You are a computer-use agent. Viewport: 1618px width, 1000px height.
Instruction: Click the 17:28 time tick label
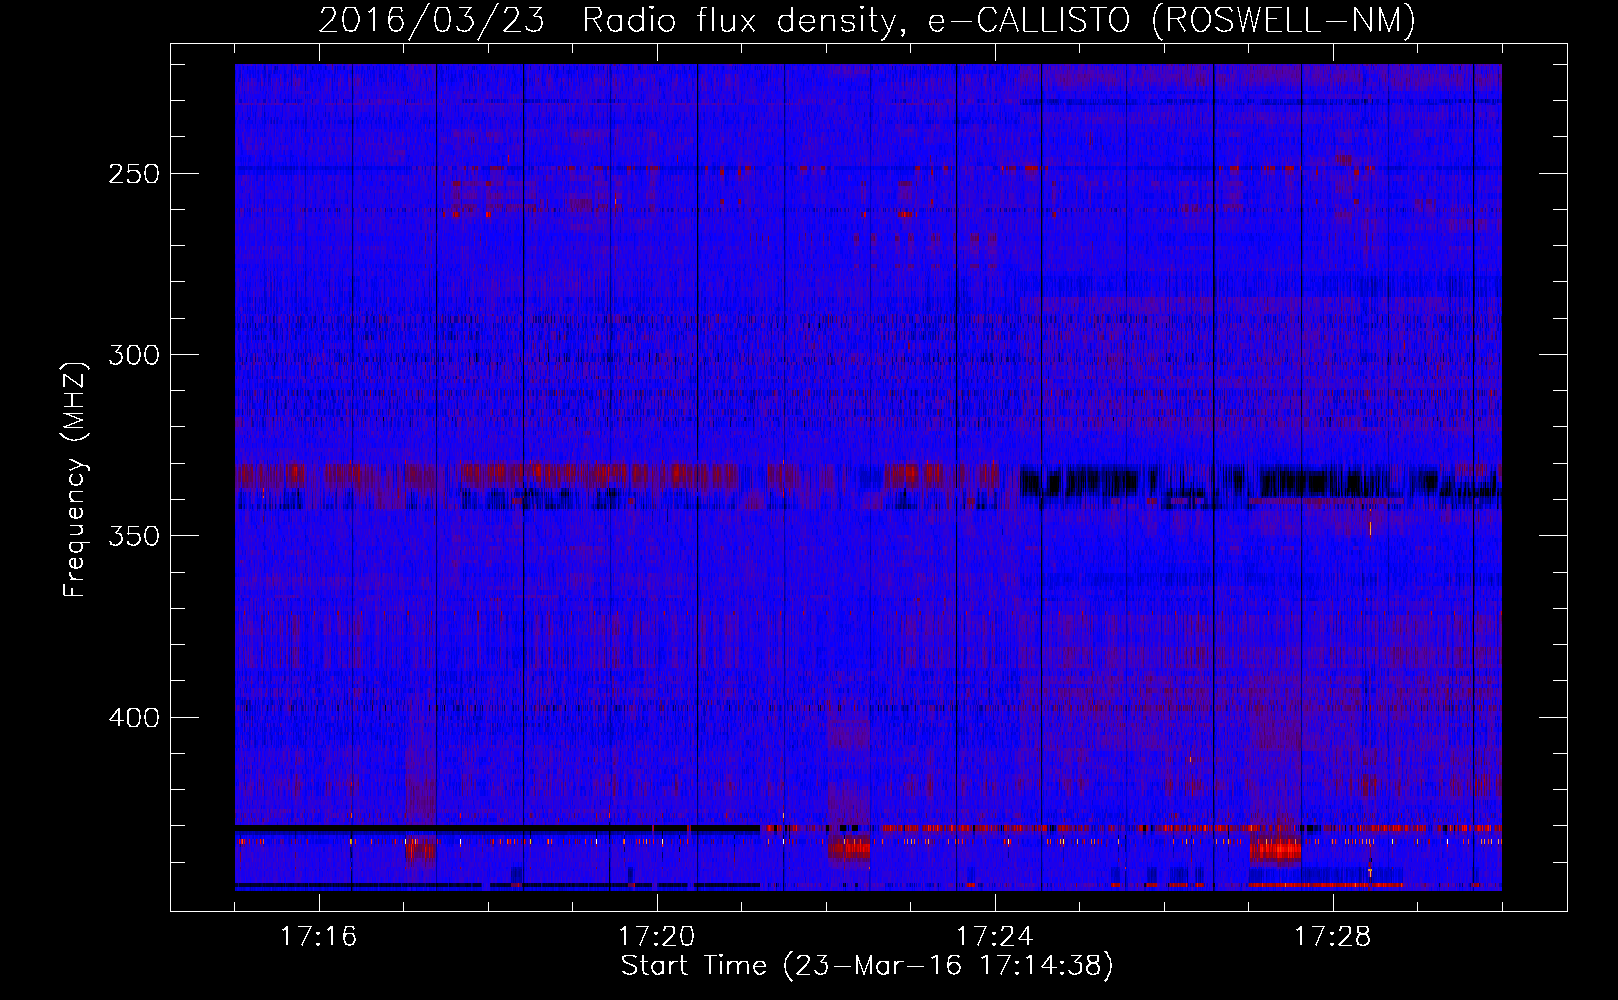point(1332,937)
